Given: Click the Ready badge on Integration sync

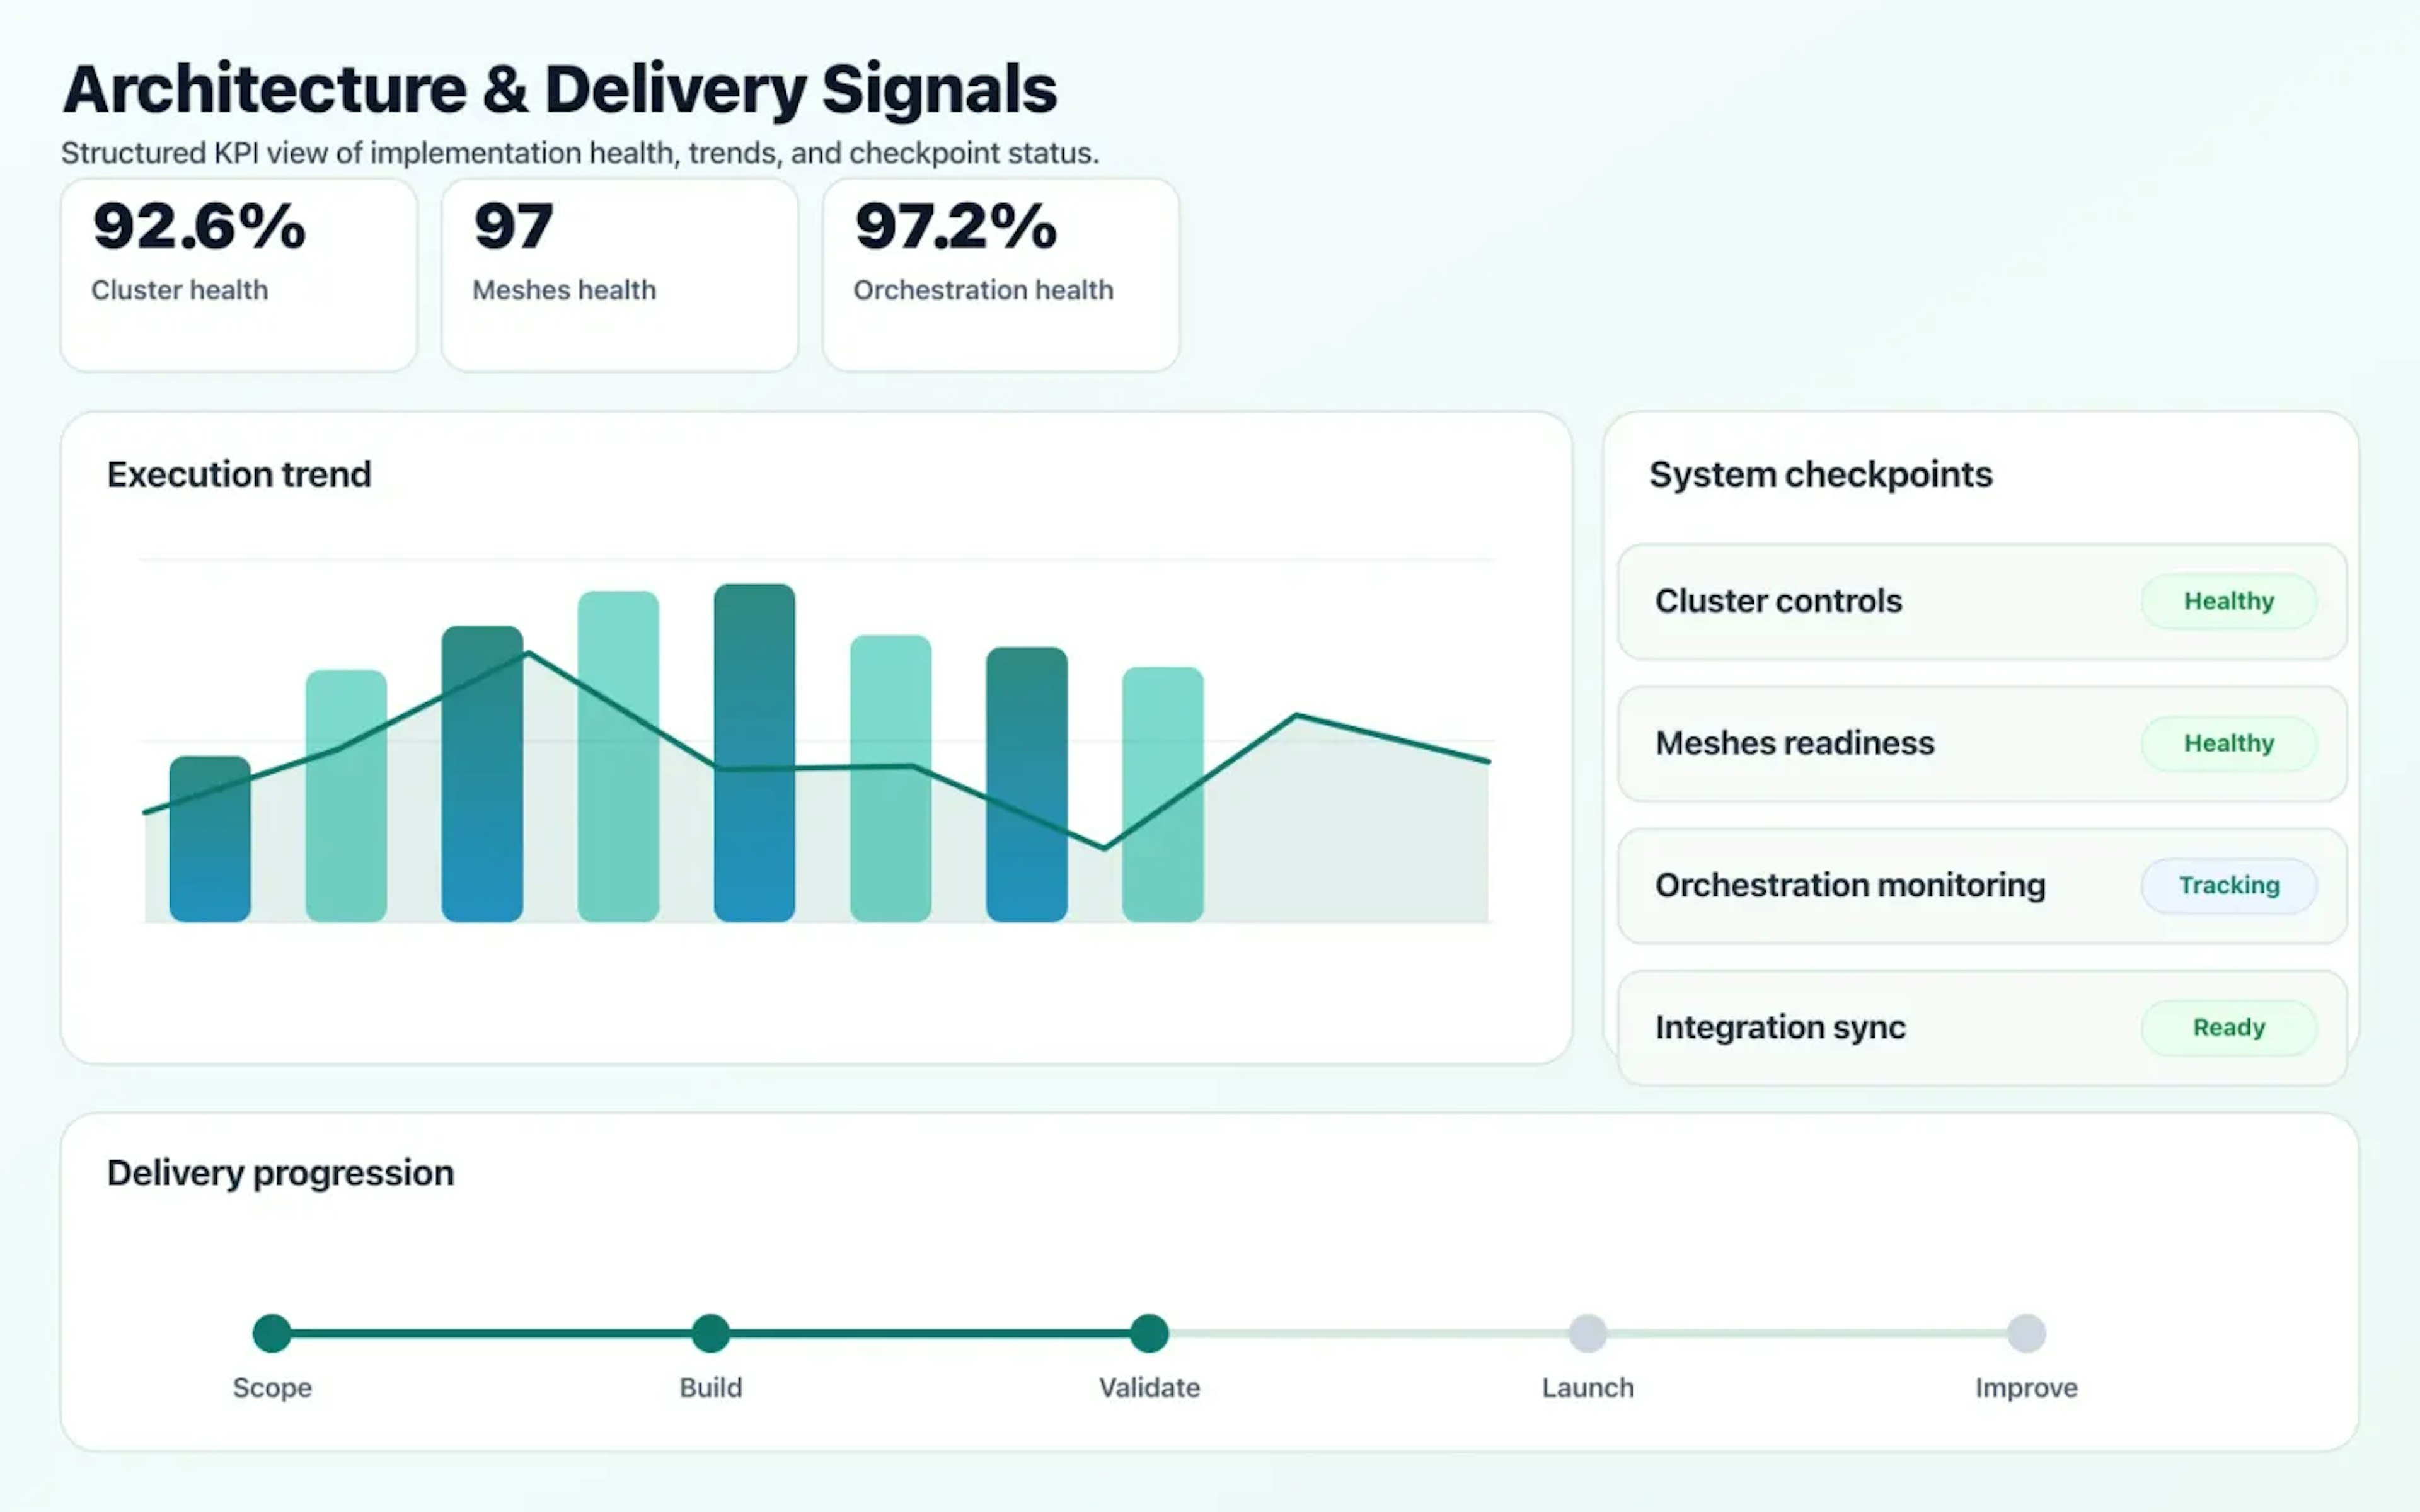Looking at the screenshot, I should pos(2228,1027).
